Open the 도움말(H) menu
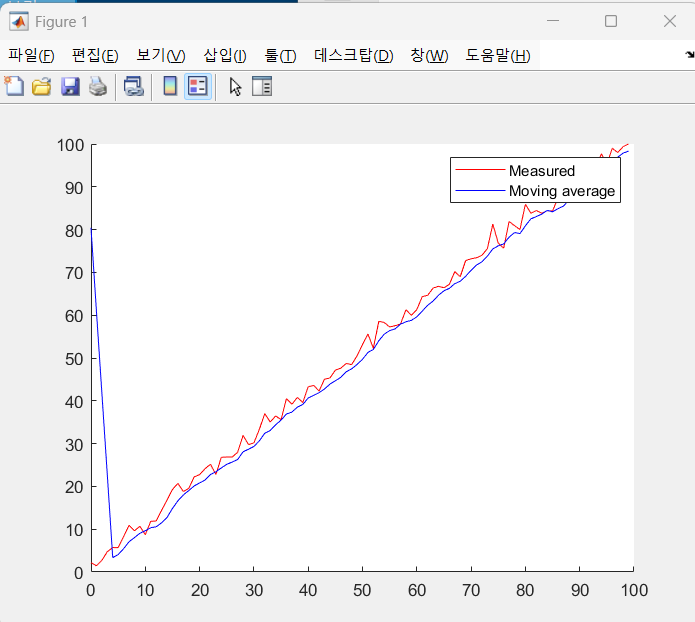Viewport: 695px width, 622px height. point(497,55)
